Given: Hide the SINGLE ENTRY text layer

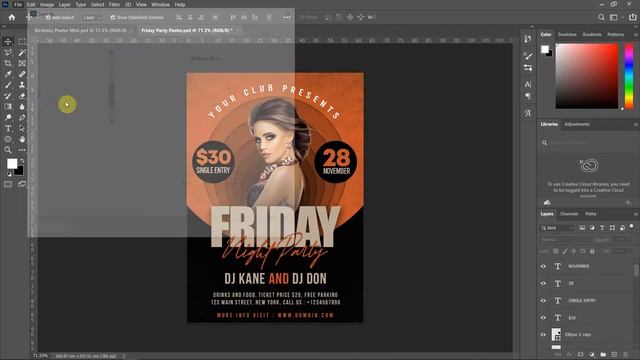Looking at the screenshot, I should click(543, 300).
